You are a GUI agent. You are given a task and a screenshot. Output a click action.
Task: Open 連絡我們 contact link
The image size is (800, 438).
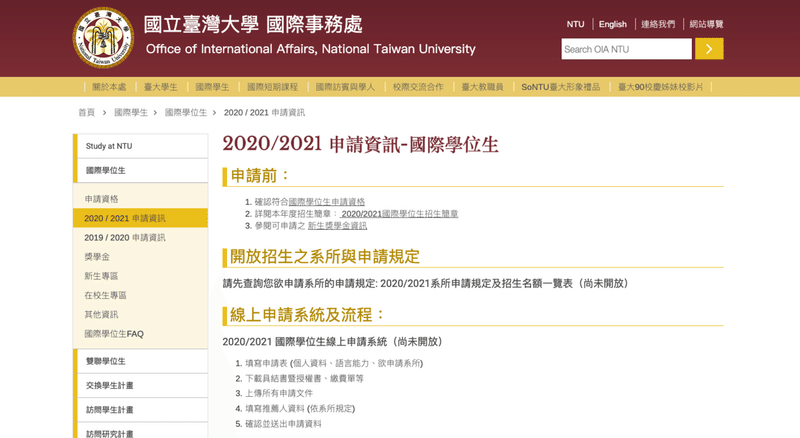click(x=658, y=24)
